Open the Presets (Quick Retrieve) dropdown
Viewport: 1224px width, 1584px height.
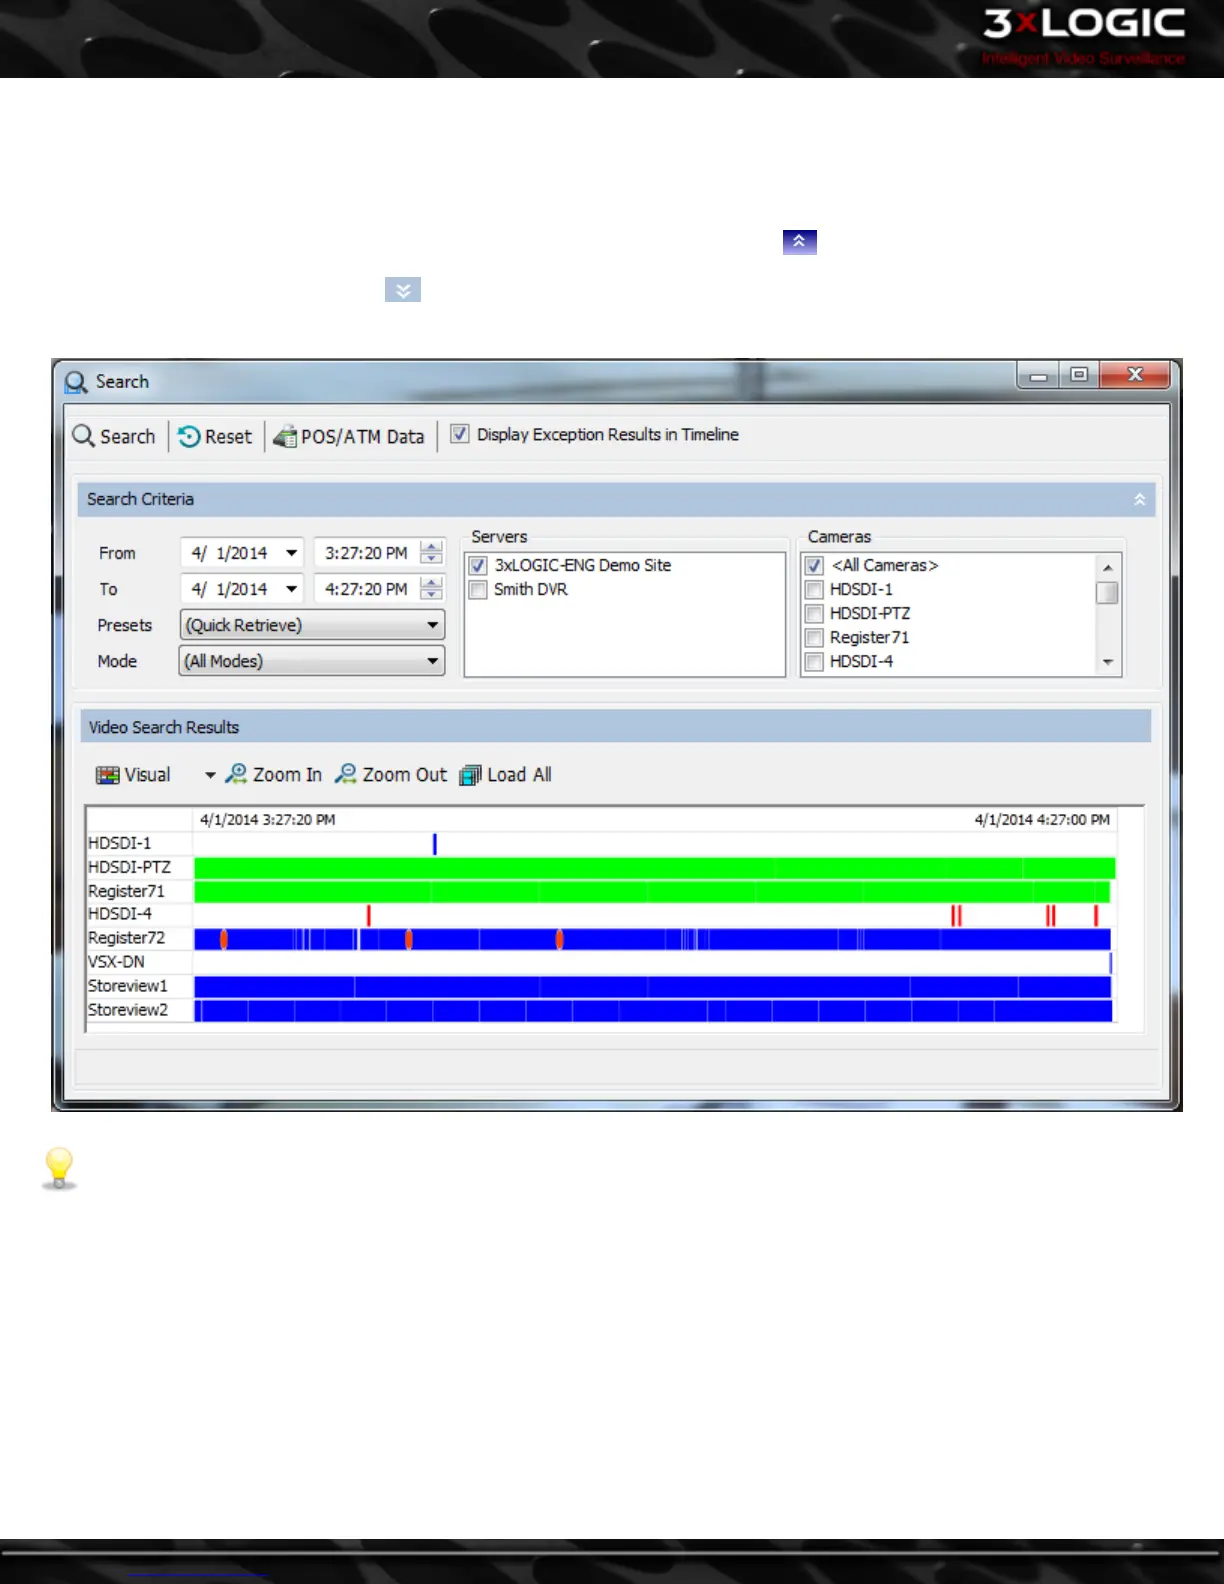312,625
